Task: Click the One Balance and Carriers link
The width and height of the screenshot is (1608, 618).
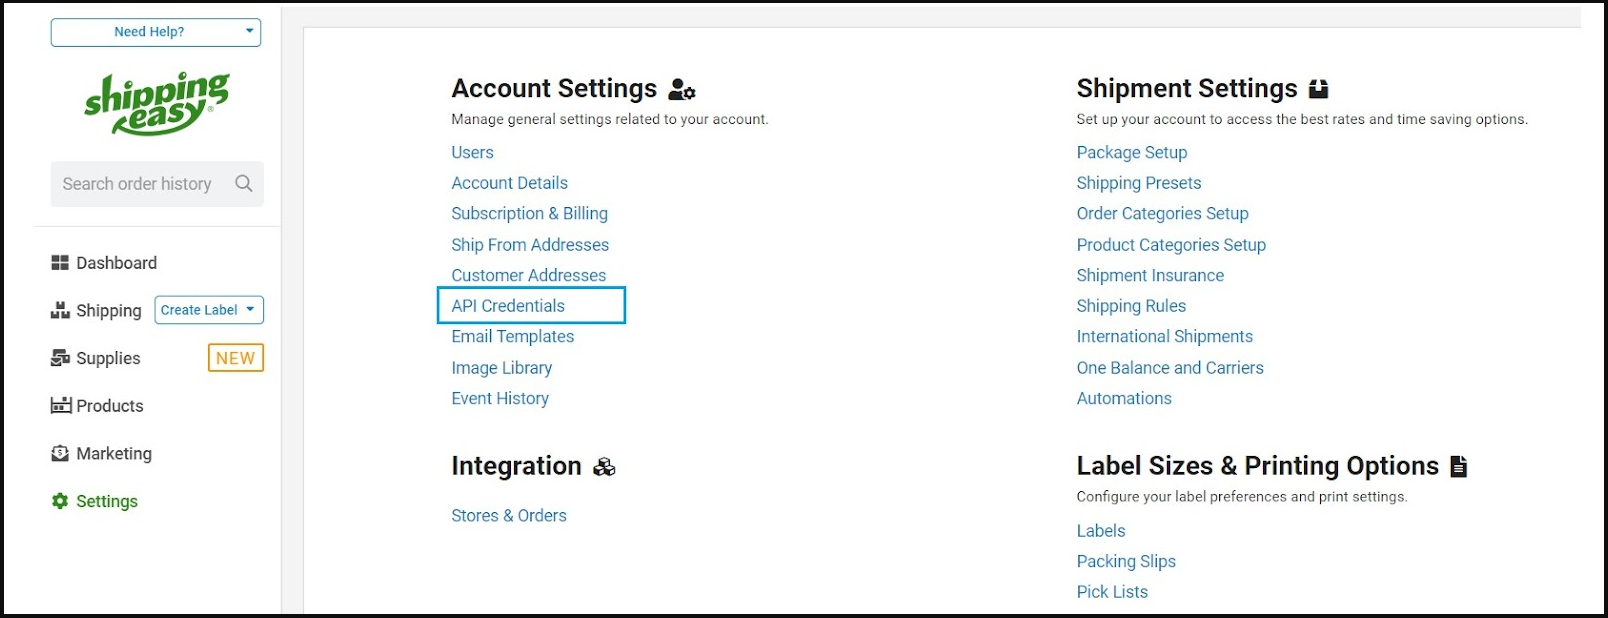Action: pyautogui.click(x=1169, y=368)
